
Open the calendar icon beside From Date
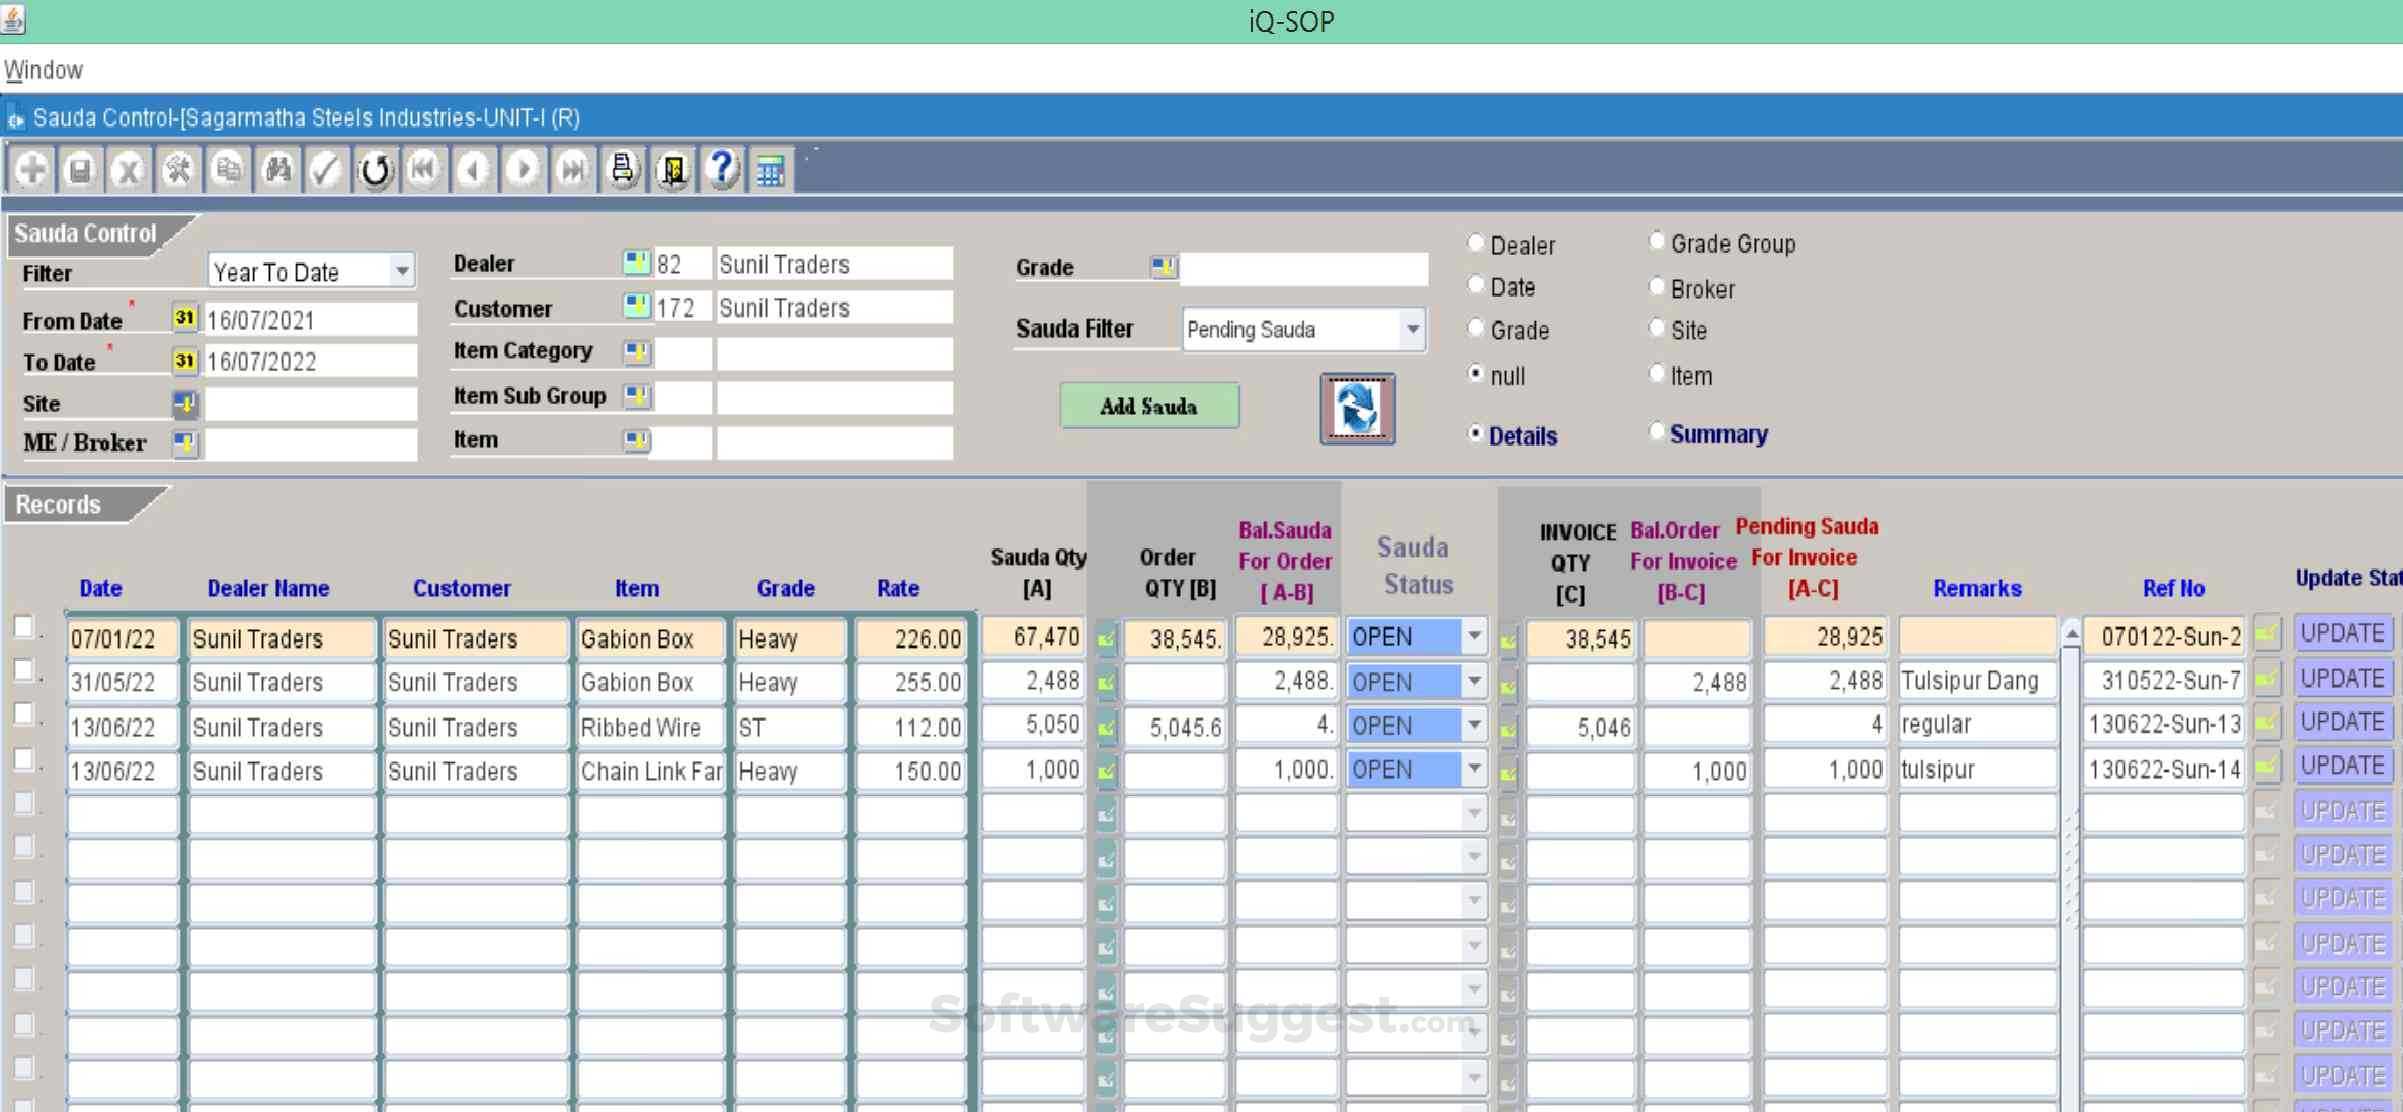[x=184, y=318]
